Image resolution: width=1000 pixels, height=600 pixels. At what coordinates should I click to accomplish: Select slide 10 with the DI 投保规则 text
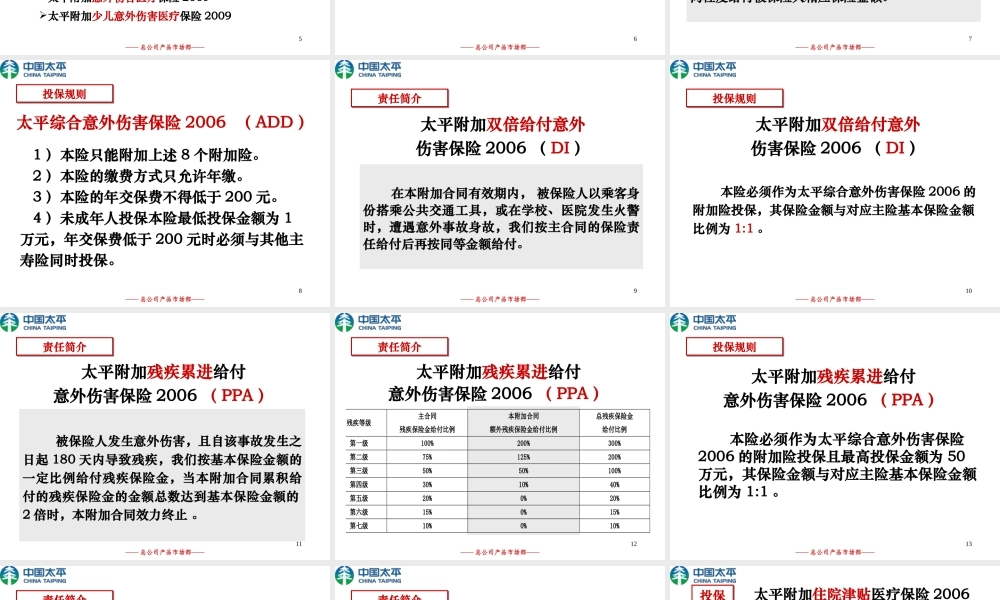point(835,182)
